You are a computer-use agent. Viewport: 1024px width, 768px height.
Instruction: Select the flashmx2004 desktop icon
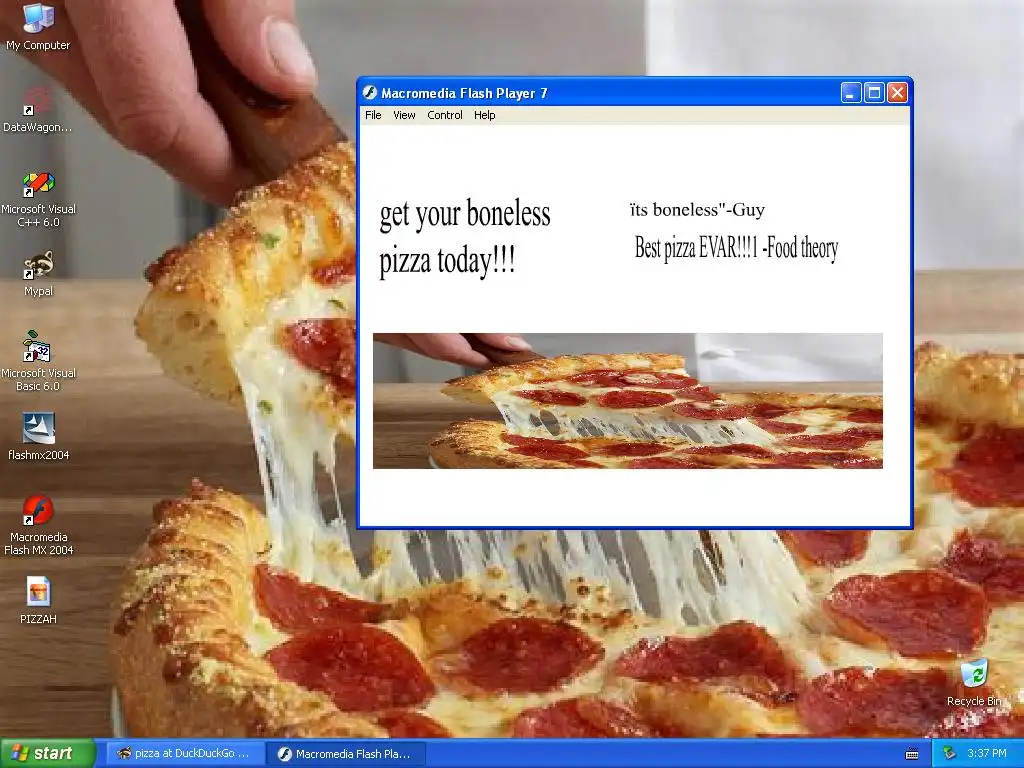(x=38, y=436)
